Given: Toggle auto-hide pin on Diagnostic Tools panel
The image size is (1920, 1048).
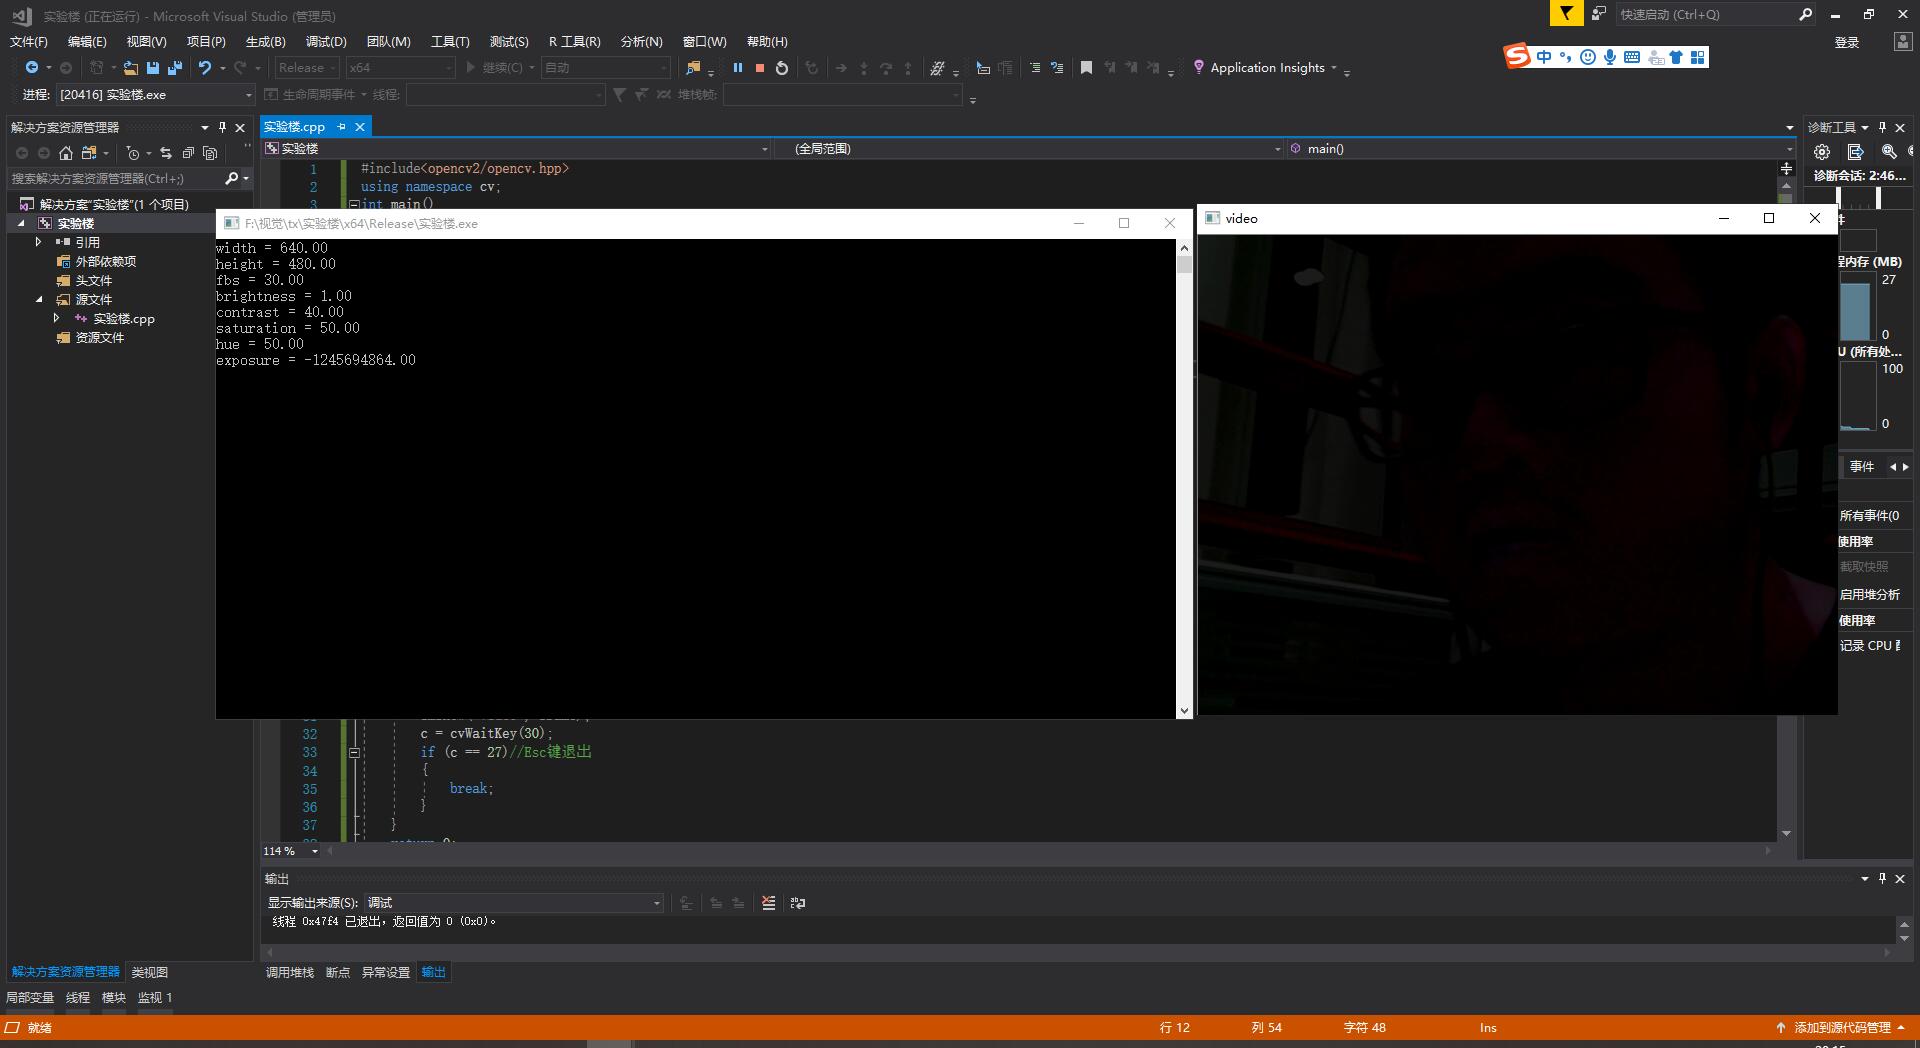Looking at the screenshot, I should (1882, 127).
